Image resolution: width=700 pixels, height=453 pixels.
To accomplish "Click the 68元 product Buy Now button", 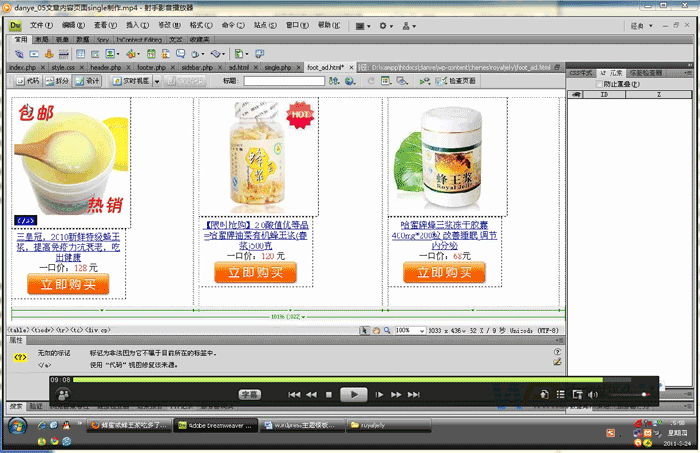I will pos(444,272).
